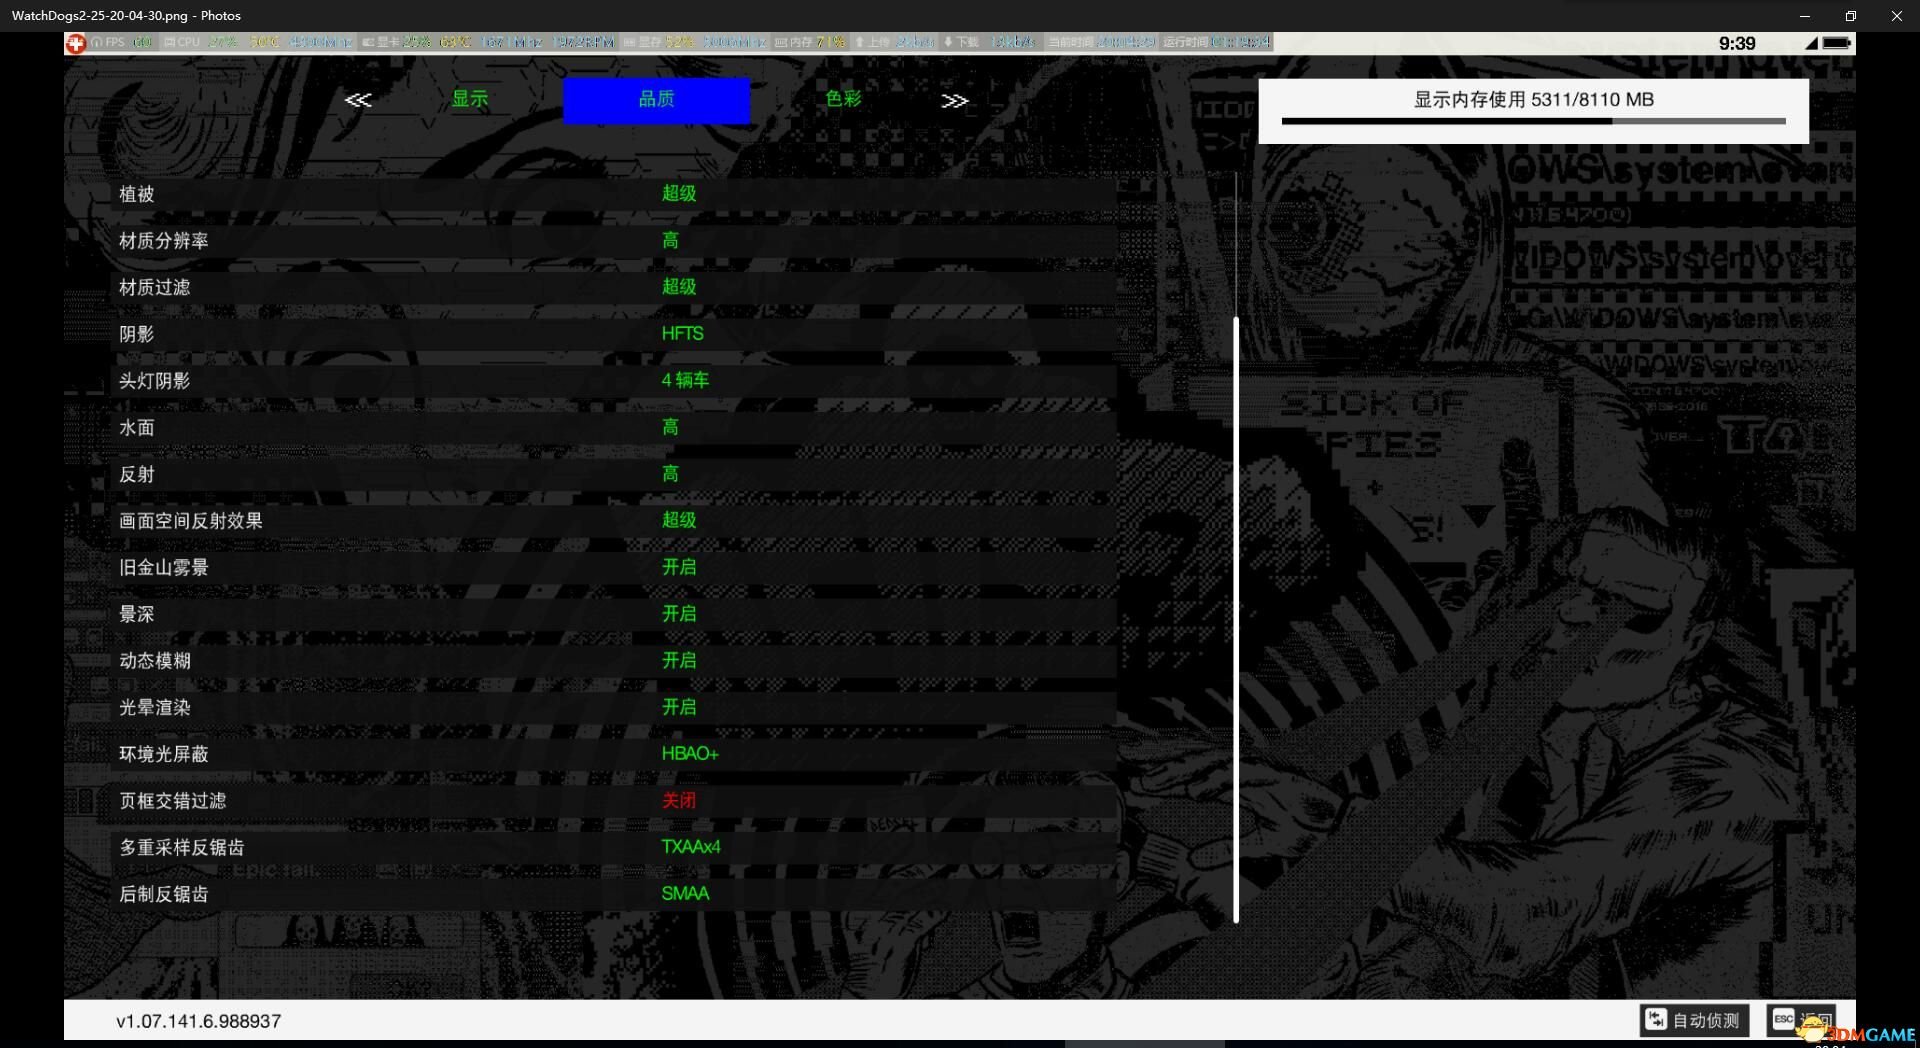
Task: Click the red cross overlay icon
Action: point(75,43)
